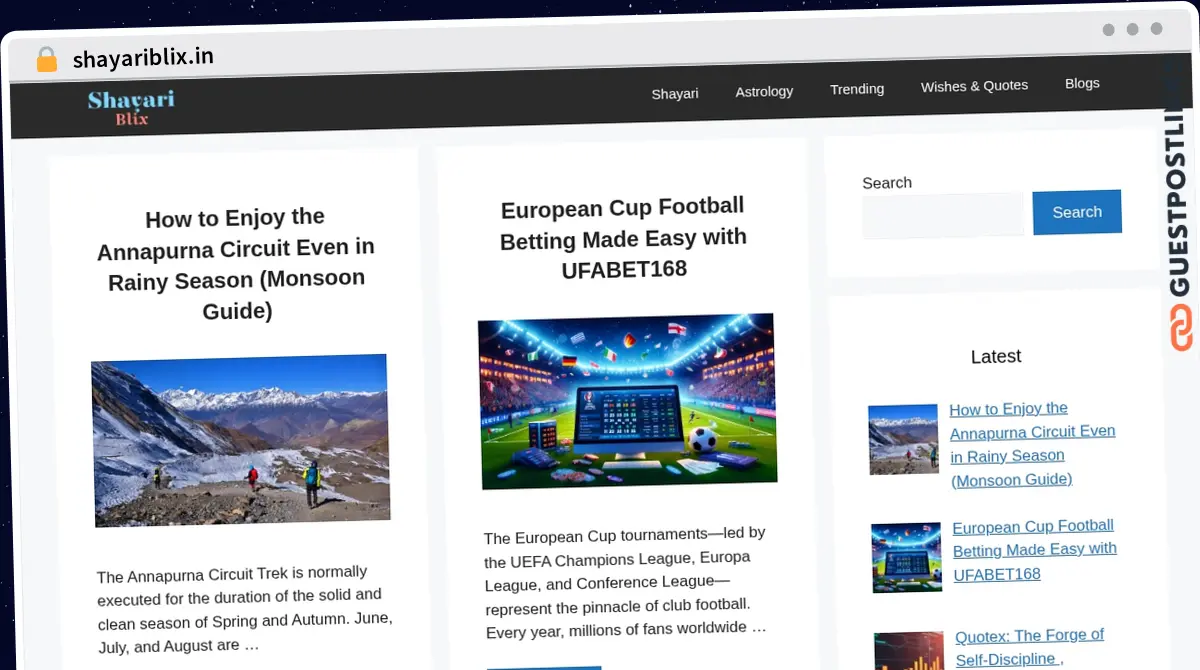Image resolution: width=1200 pixels, height=670 pixels.
Task: Open Annapurna Circuit article headline
Action: [236, 264]
